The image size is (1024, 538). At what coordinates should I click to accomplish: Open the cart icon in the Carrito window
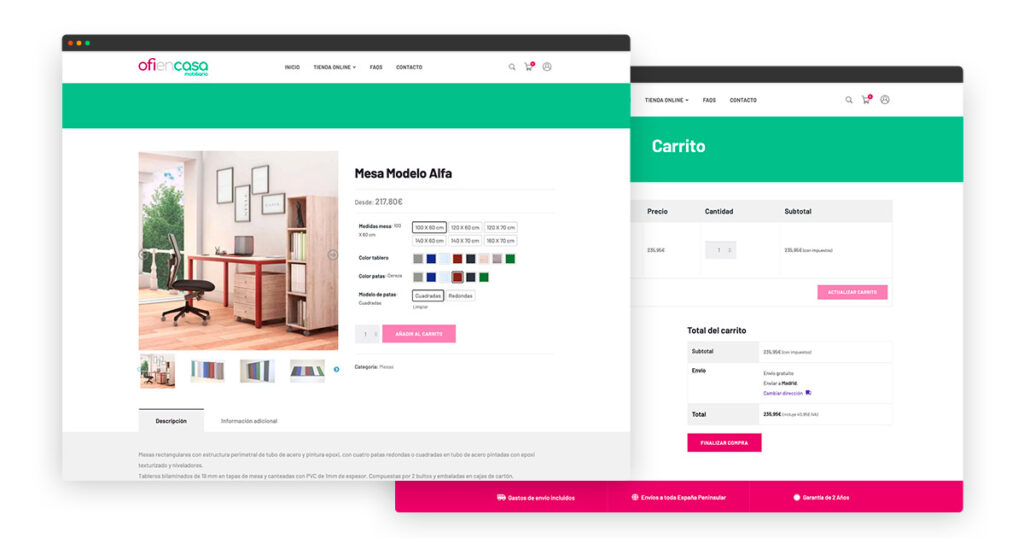(x=867, y=99)
